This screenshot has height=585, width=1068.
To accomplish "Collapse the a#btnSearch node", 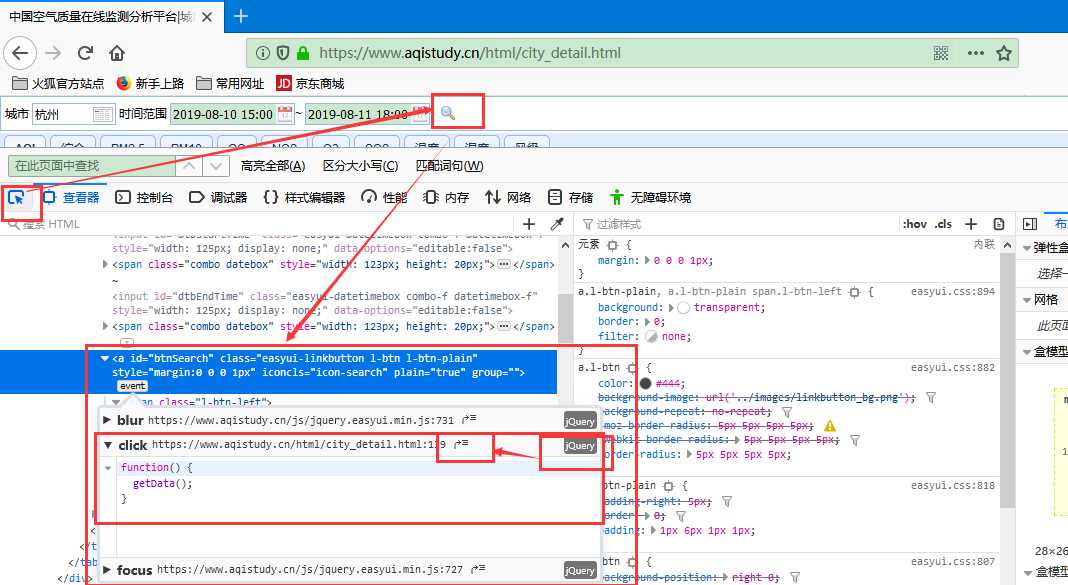I will pos(105,358).
